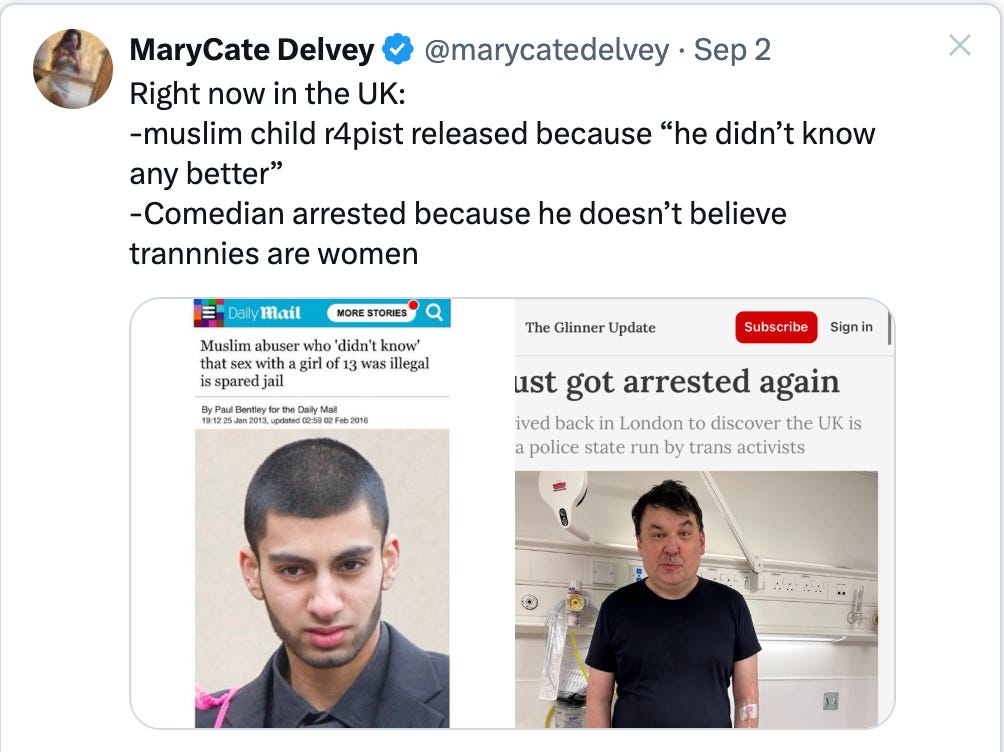Image resolution: width=1004 pixels, height=752 pixels.
Task: Dismiss the tweet with the X icon
Action: 959,45
